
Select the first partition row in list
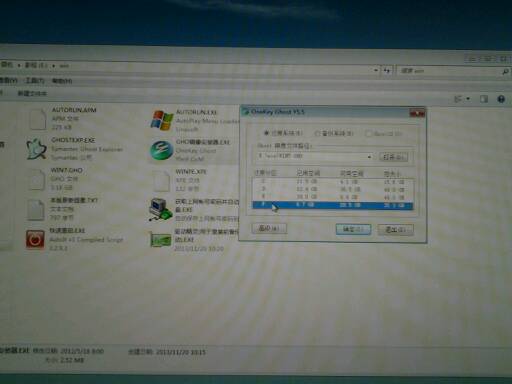[x=333, y=182]
